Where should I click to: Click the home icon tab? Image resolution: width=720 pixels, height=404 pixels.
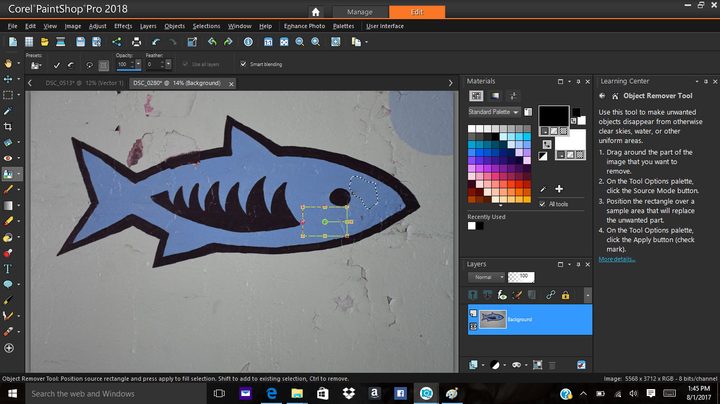pos(315,12)
